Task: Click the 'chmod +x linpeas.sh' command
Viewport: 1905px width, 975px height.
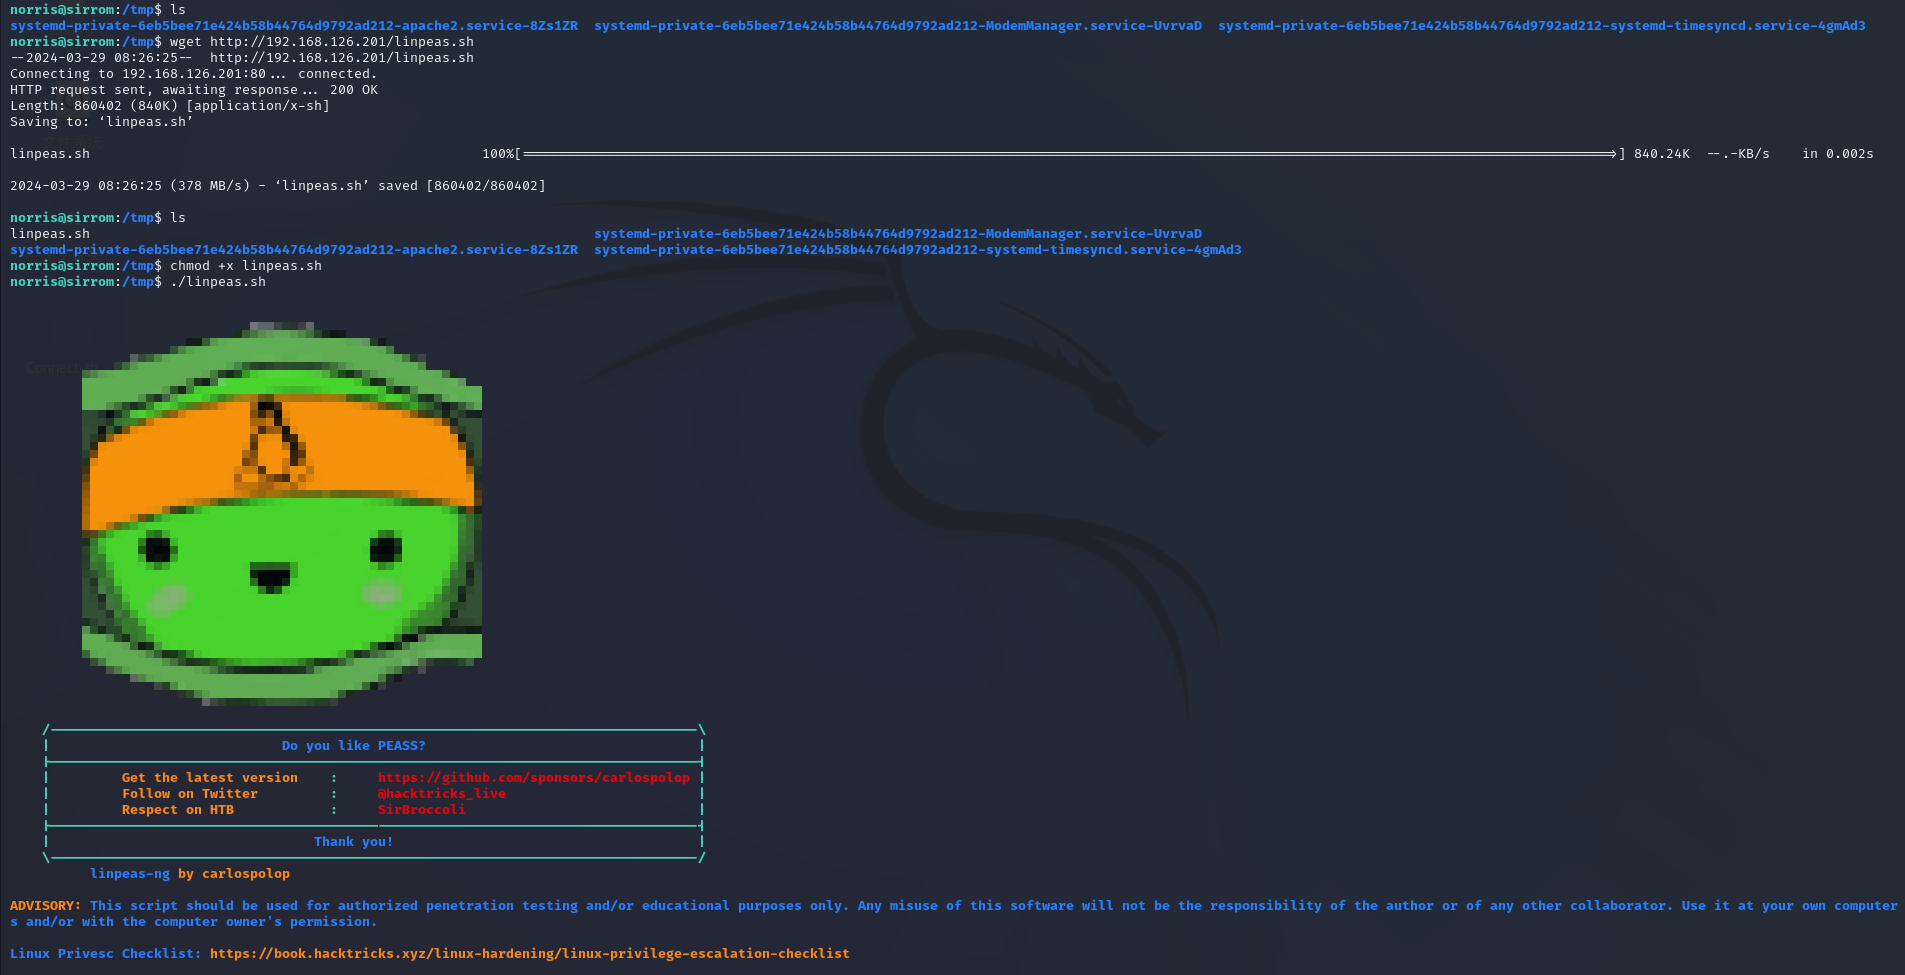Action: point(246,266)
